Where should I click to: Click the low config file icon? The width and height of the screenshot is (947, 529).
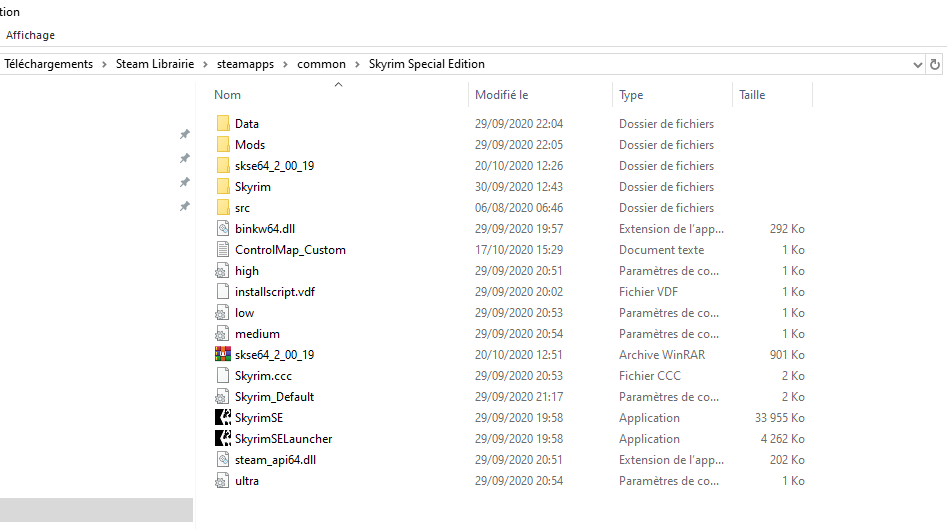click(222, 313)
